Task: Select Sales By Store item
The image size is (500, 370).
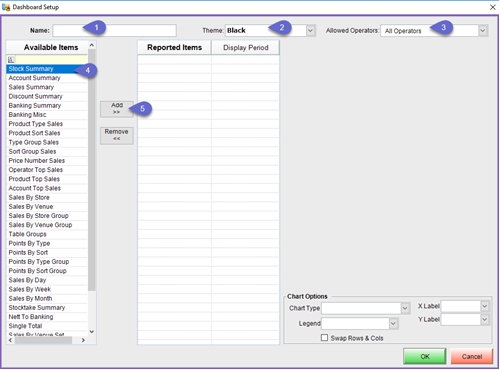Action: [47, 197]
